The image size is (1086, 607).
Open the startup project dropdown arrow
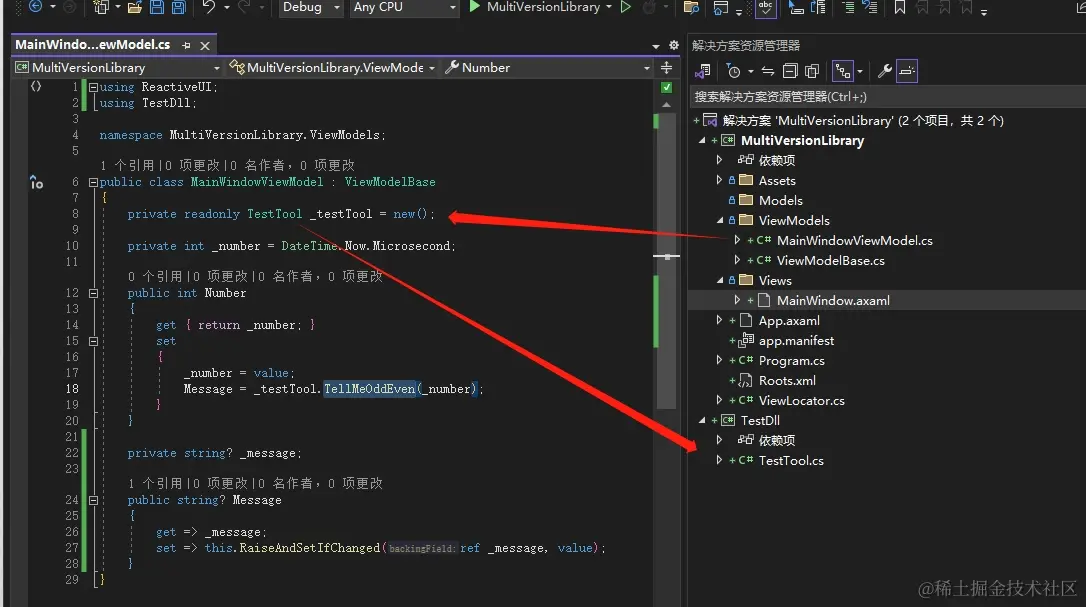609,7
